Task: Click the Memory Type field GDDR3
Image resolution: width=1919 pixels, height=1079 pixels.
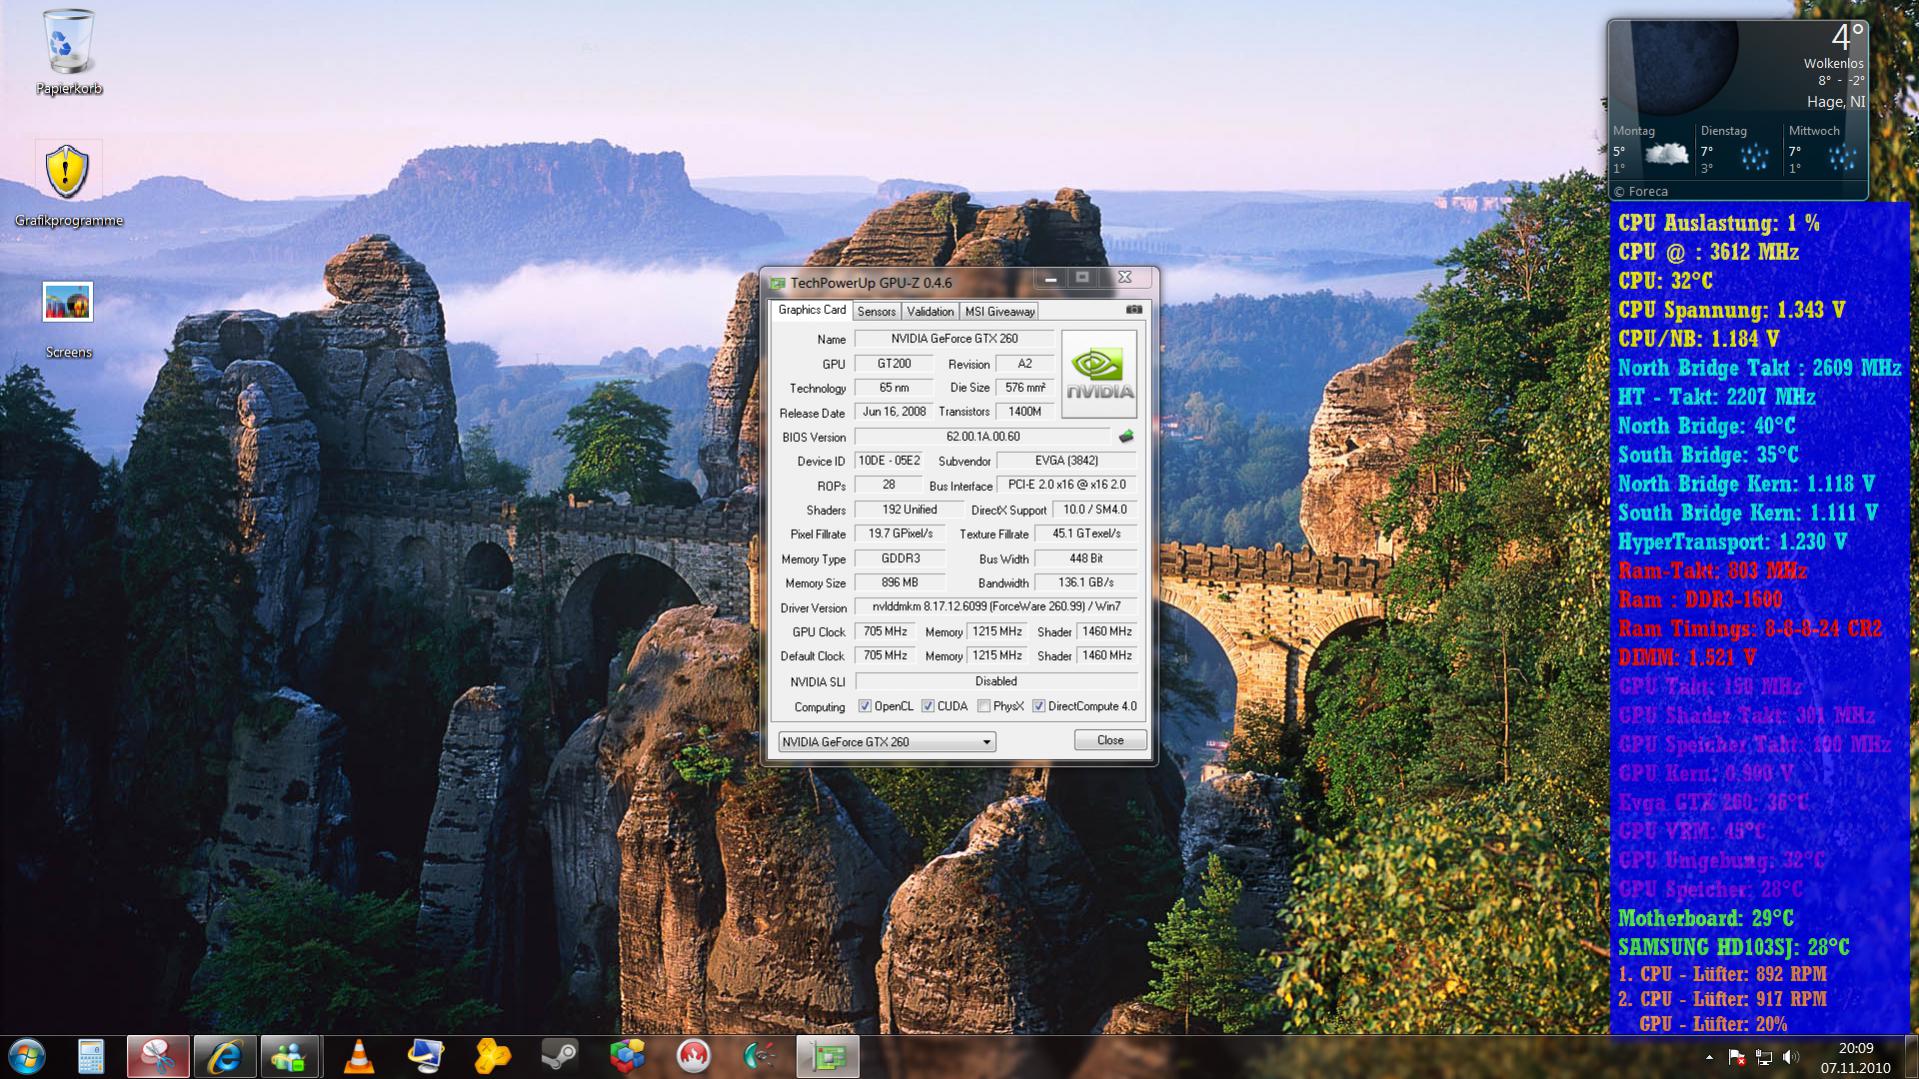Action: click(x=900, y=559)
